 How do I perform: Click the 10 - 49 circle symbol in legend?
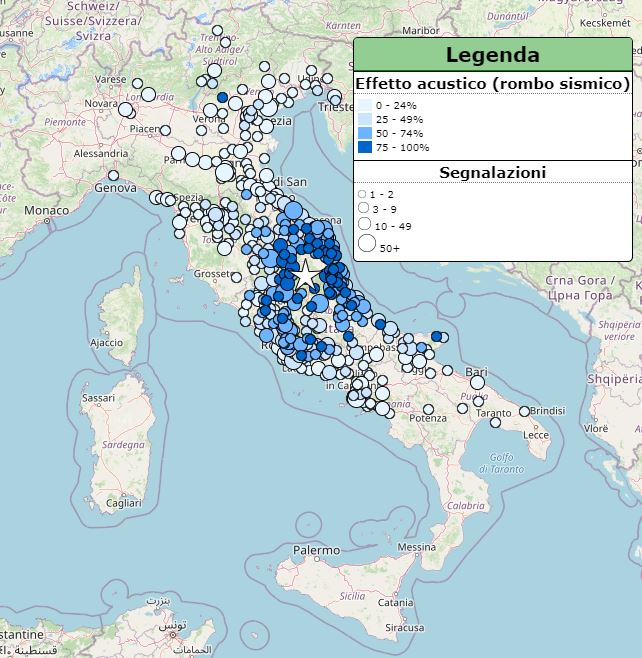click(x=364, y=225)
